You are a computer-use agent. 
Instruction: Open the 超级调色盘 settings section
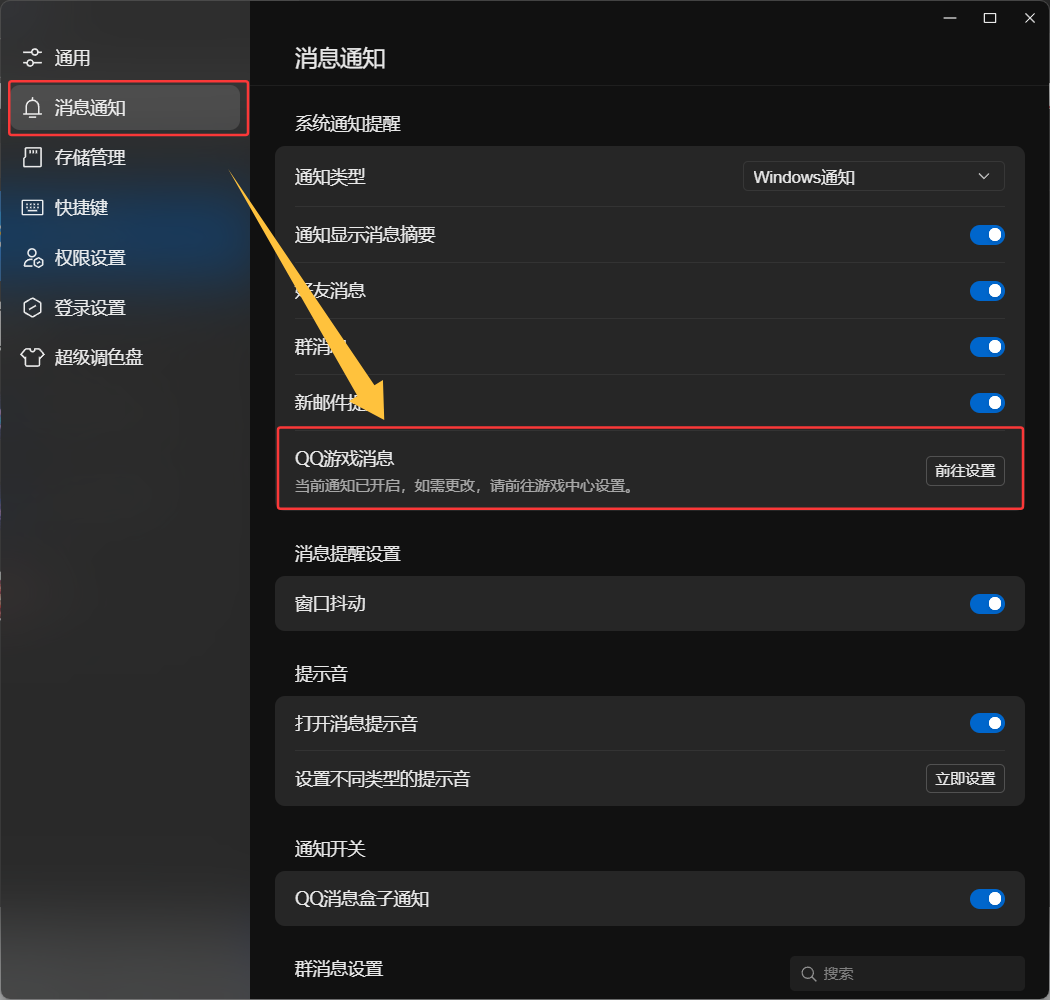coord(99,358)
